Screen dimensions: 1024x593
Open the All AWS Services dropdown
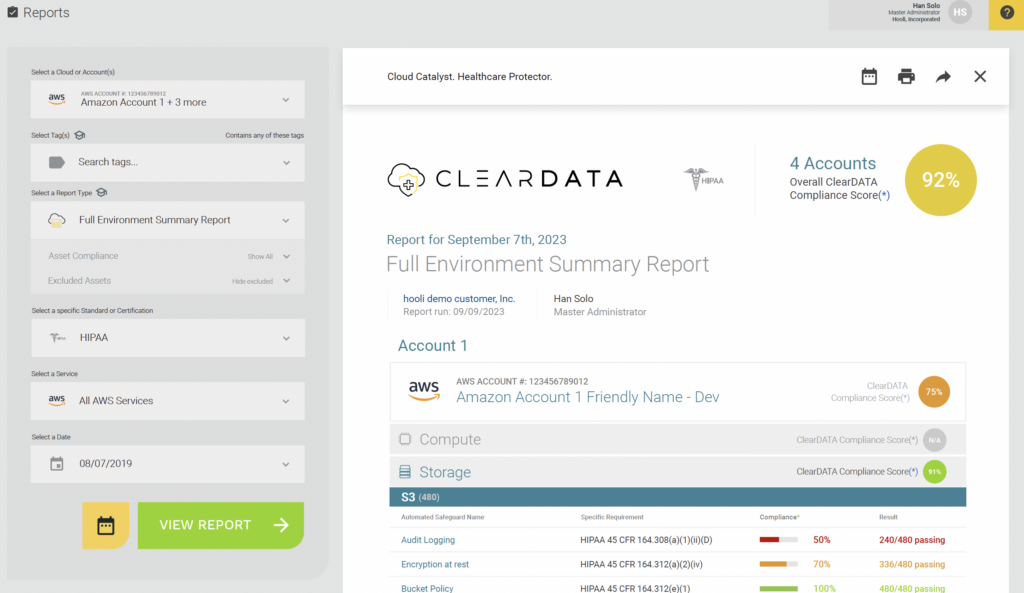click(x=168, y=401)
